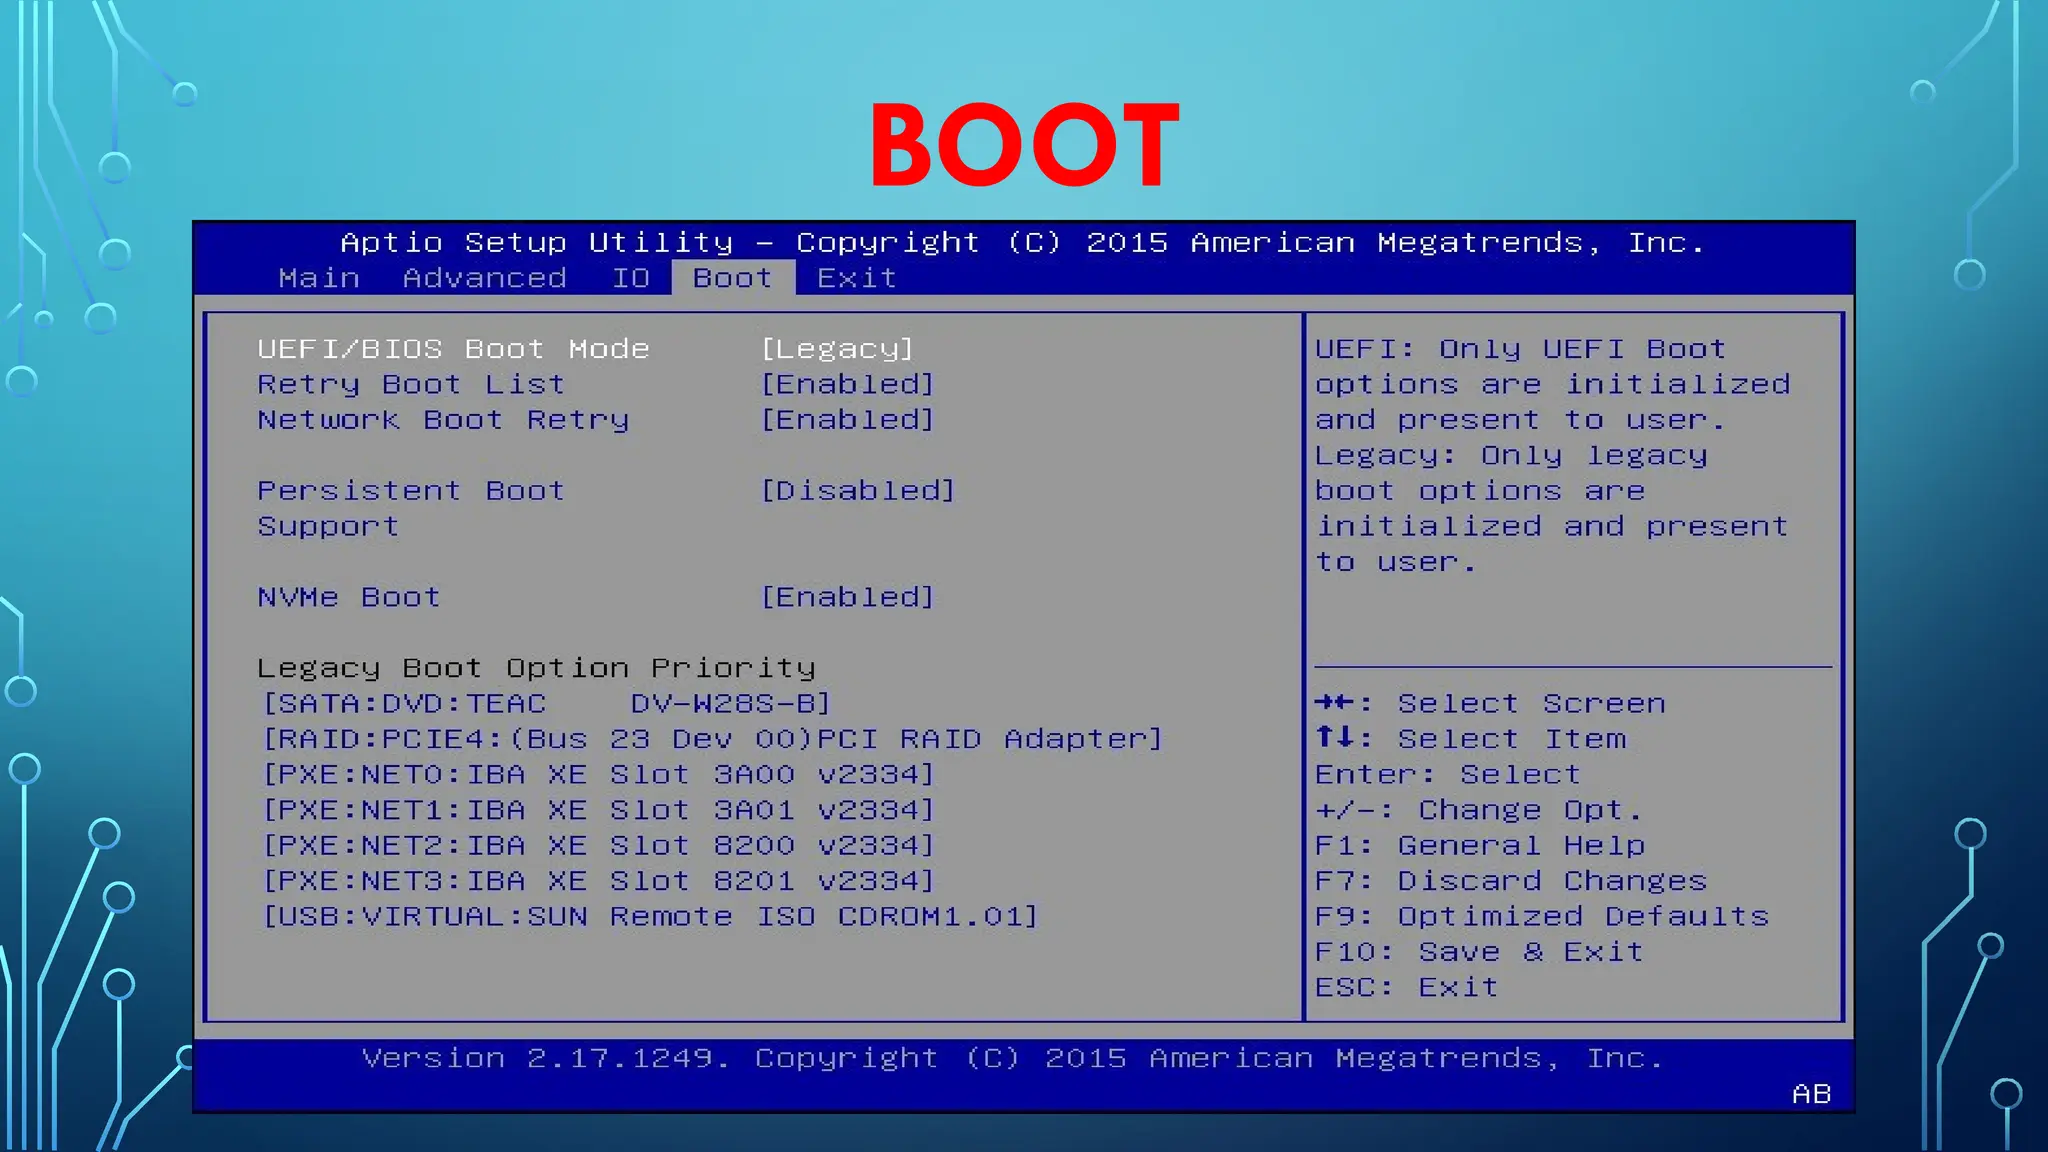Open NVMe Boot Enabled option
The image size is (2048, 1152).
(x=847, y=598)
